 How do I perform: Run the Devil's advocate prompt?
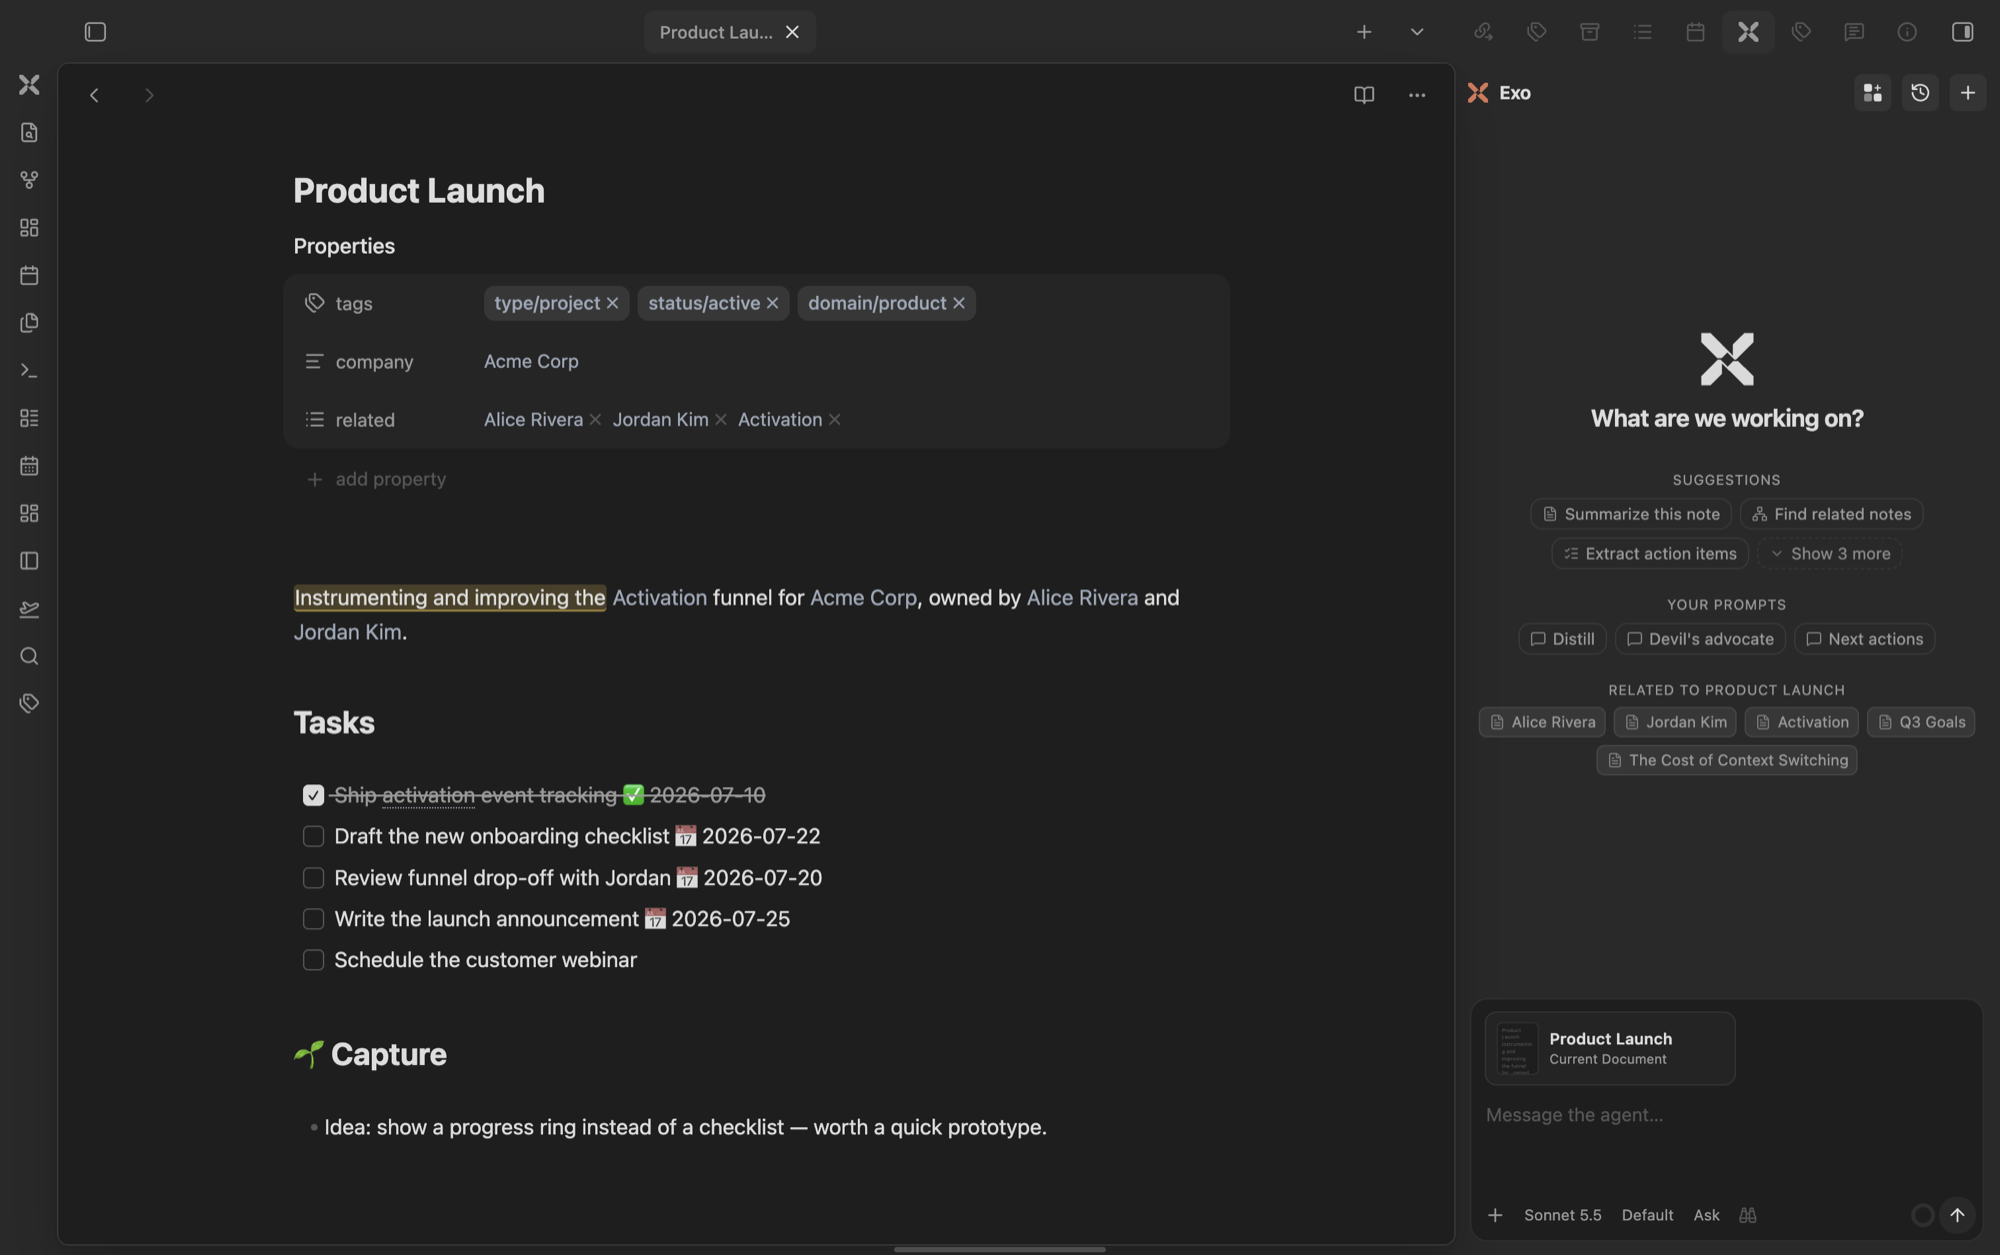click(x=1700, y=639)
